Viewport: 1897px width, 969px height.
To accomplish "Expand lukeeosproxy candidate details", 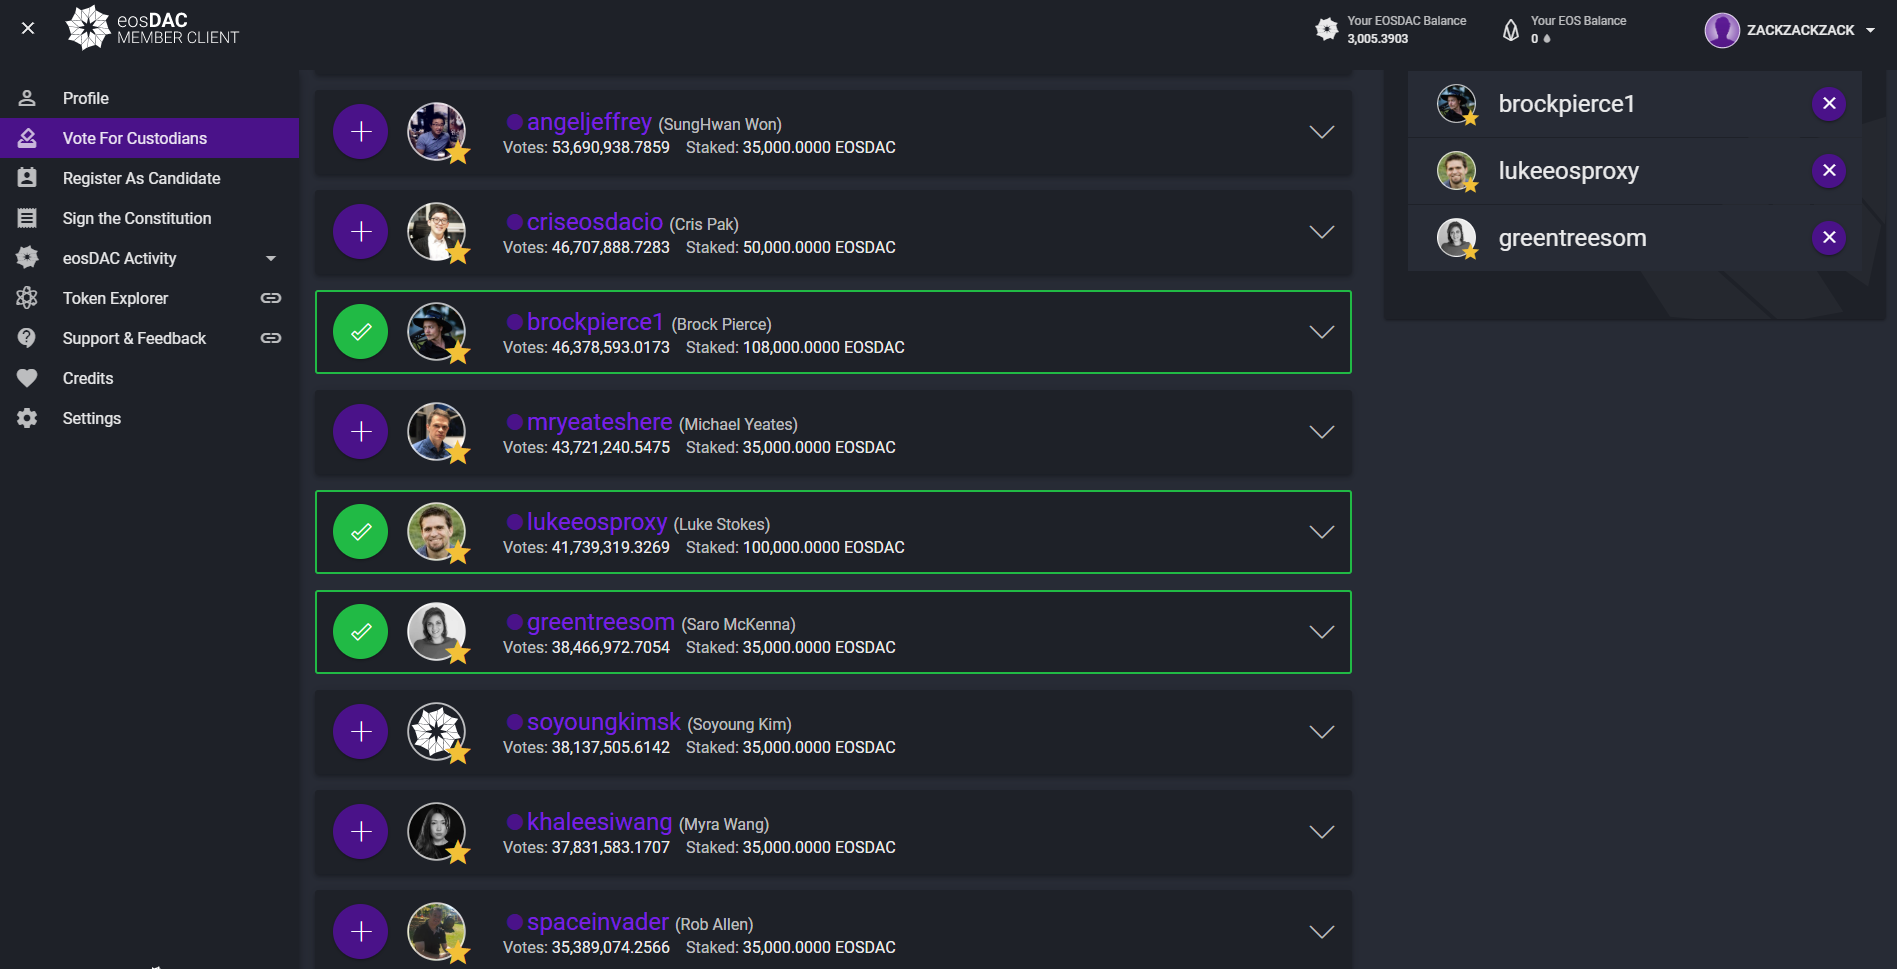I will 1322,532.
